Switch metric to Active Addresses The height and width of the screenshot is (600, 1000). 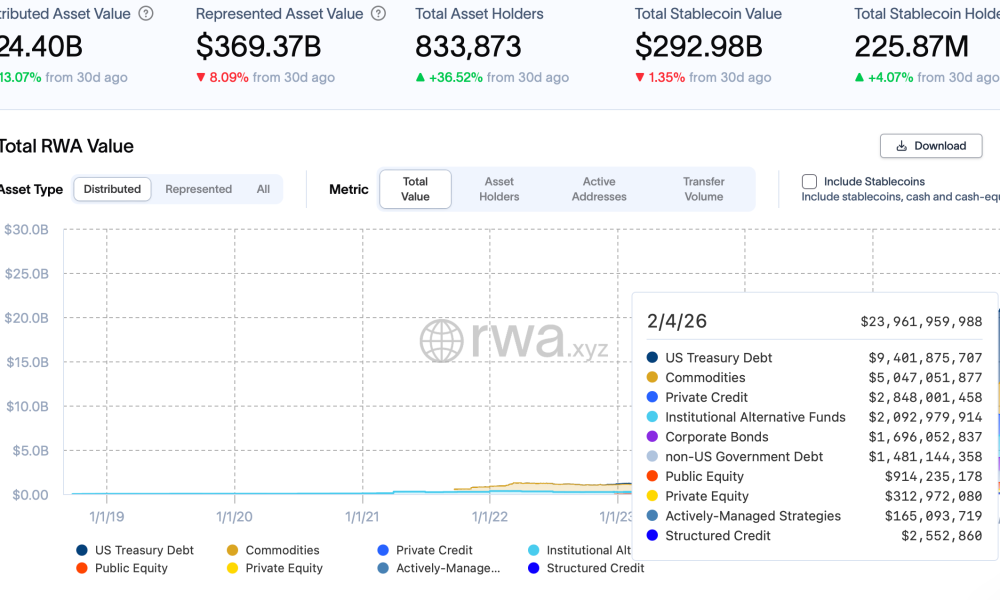point(599,189)
